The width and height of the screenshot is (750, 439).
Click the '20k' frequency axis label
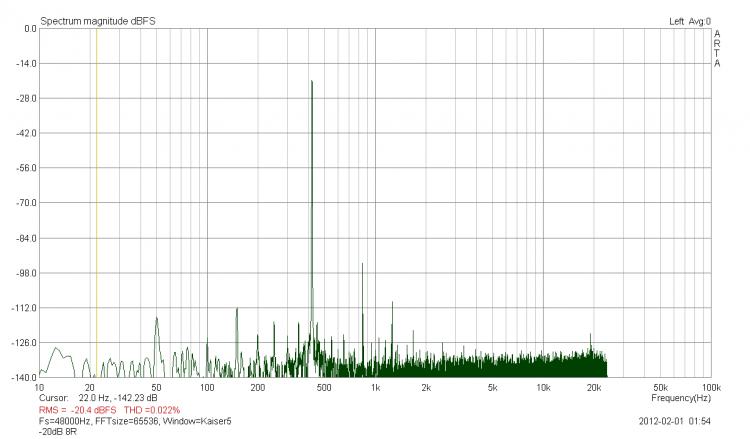pyautogui.click(x=594, y=387)
